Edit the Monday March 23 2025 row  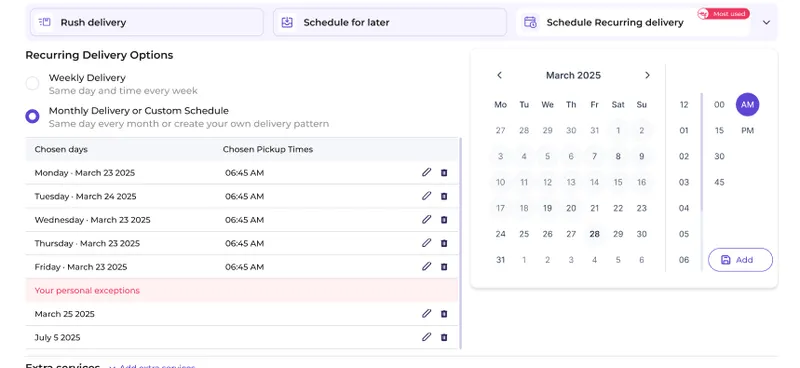[427, 173]
